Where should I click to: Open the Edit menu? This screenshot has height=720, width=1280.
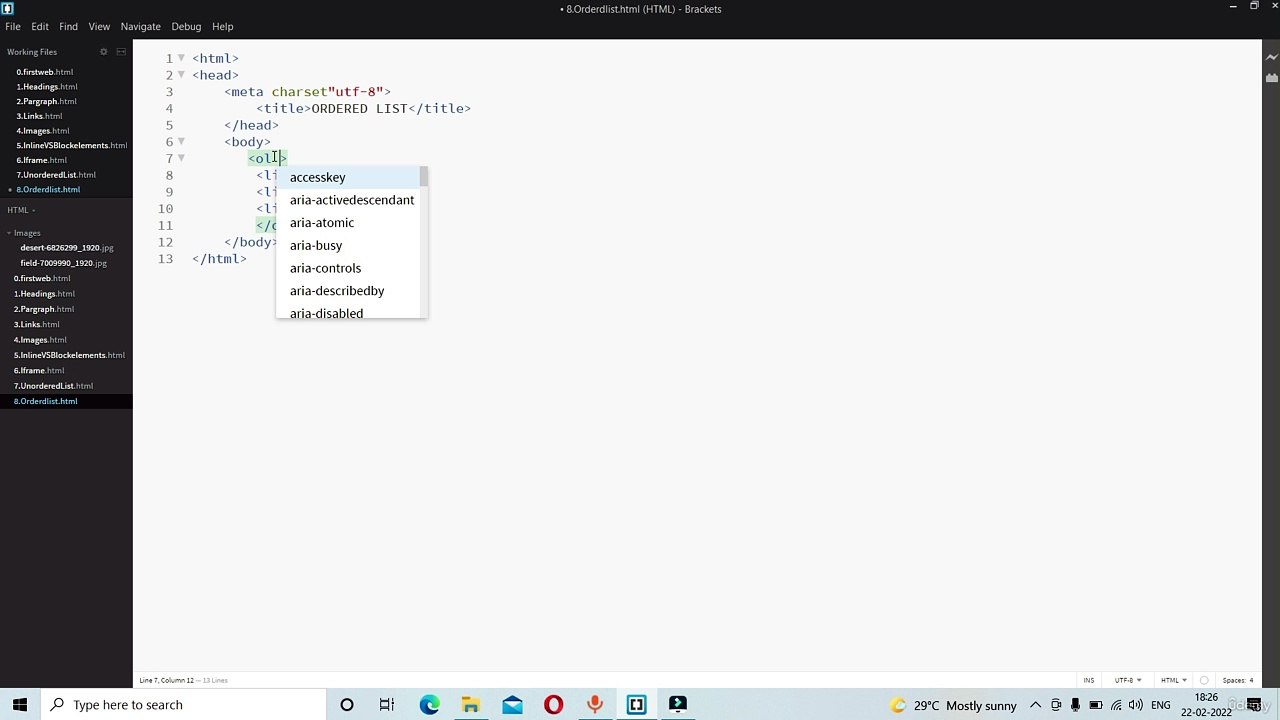(x=40, y=26)
